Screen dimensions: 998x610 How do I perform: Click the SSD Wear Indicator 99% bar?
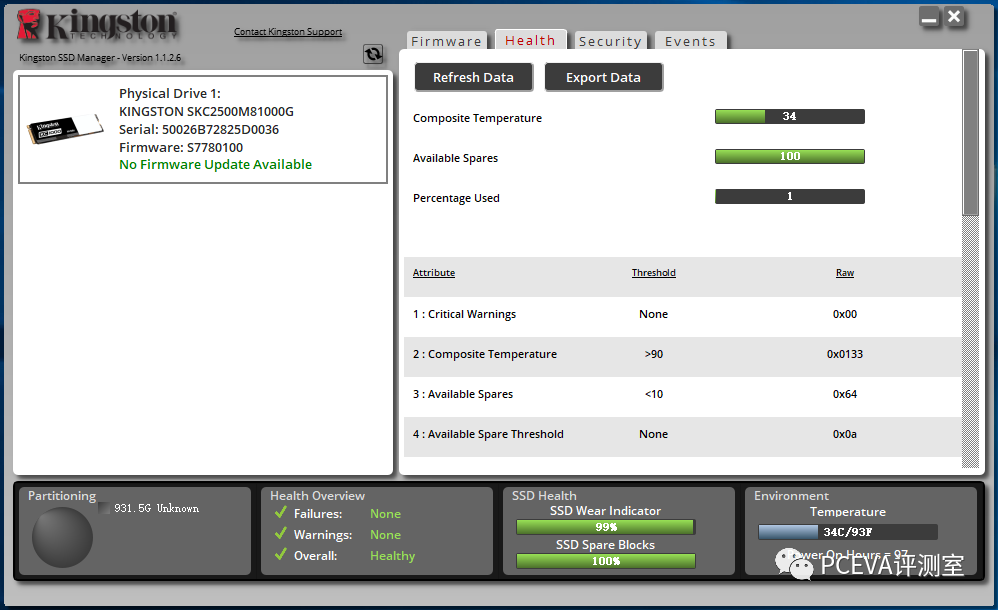tap(605, 527)
